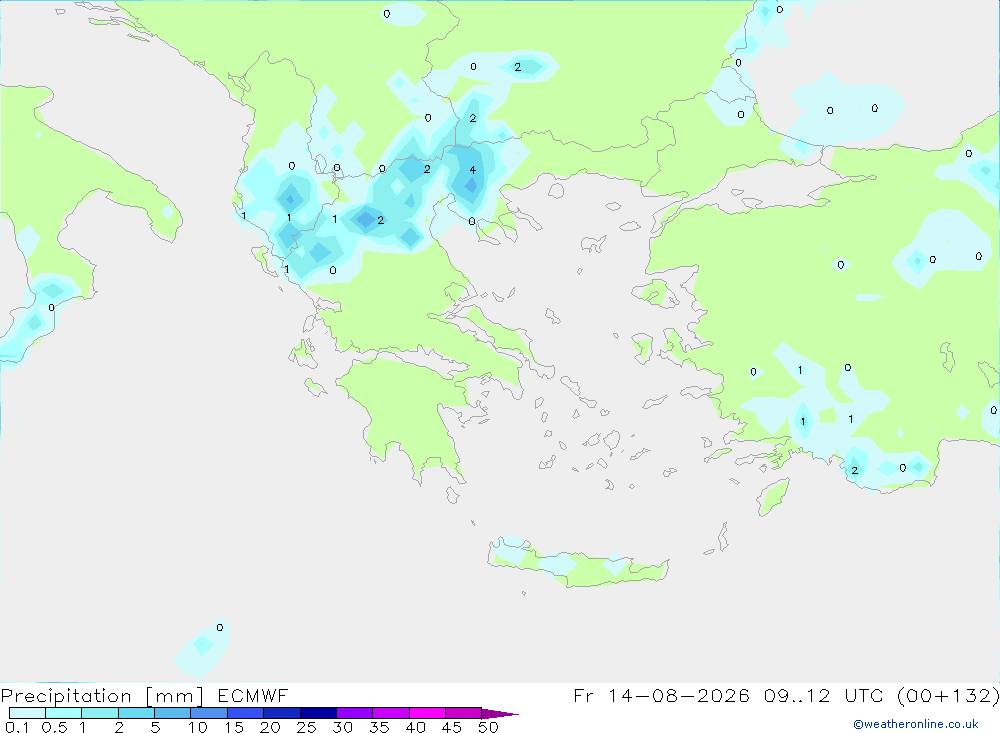Click the legend swatch between 0.1 and 0.5
Image resolution: width=1000 pixels, height=733 pixels.
[27, 713]
